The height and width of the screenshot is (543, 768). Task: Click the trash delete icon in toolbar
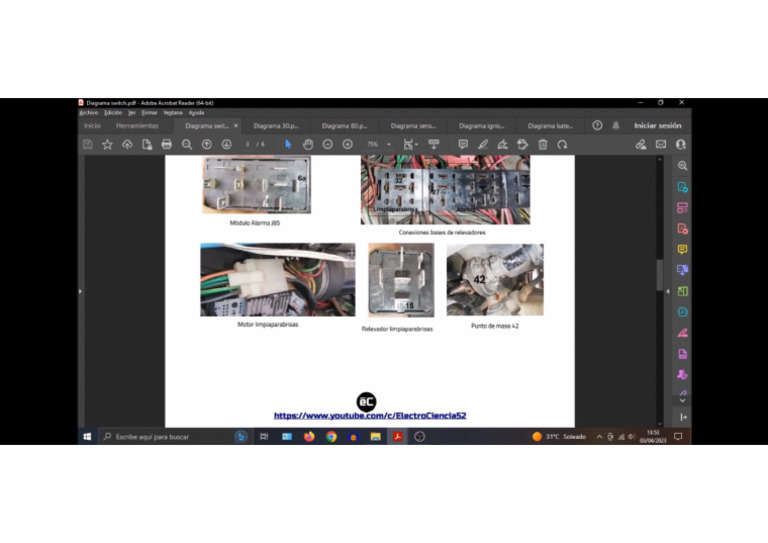coord(543,144)
